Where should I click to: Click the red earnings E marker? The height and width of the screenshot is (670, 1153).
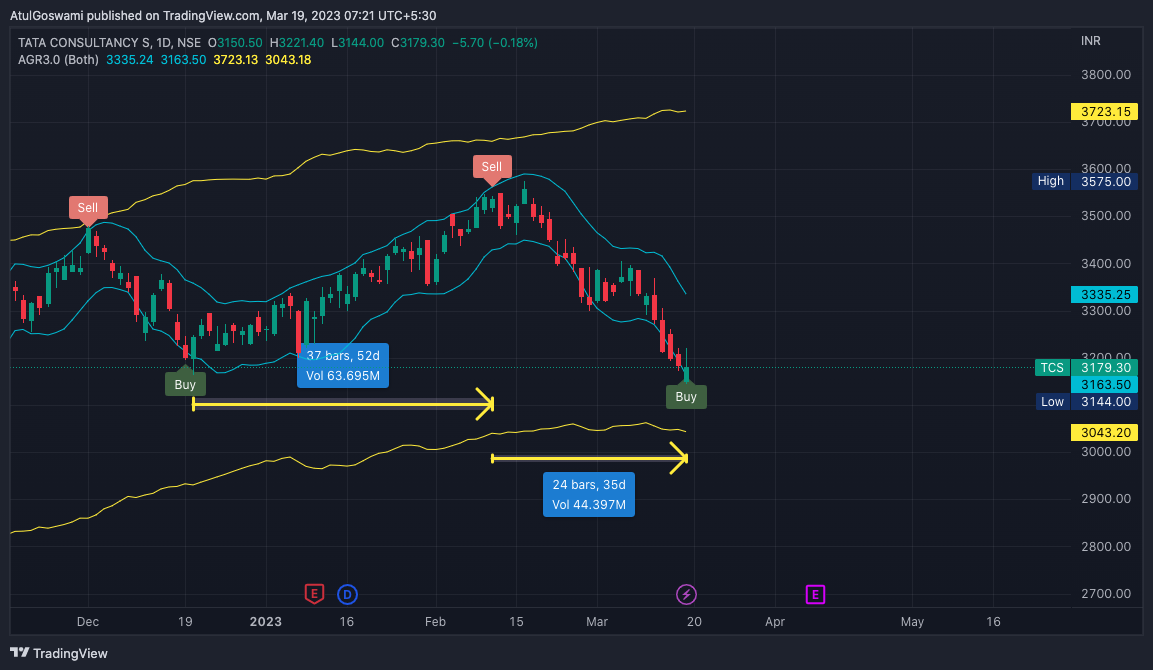pos(314,594)
